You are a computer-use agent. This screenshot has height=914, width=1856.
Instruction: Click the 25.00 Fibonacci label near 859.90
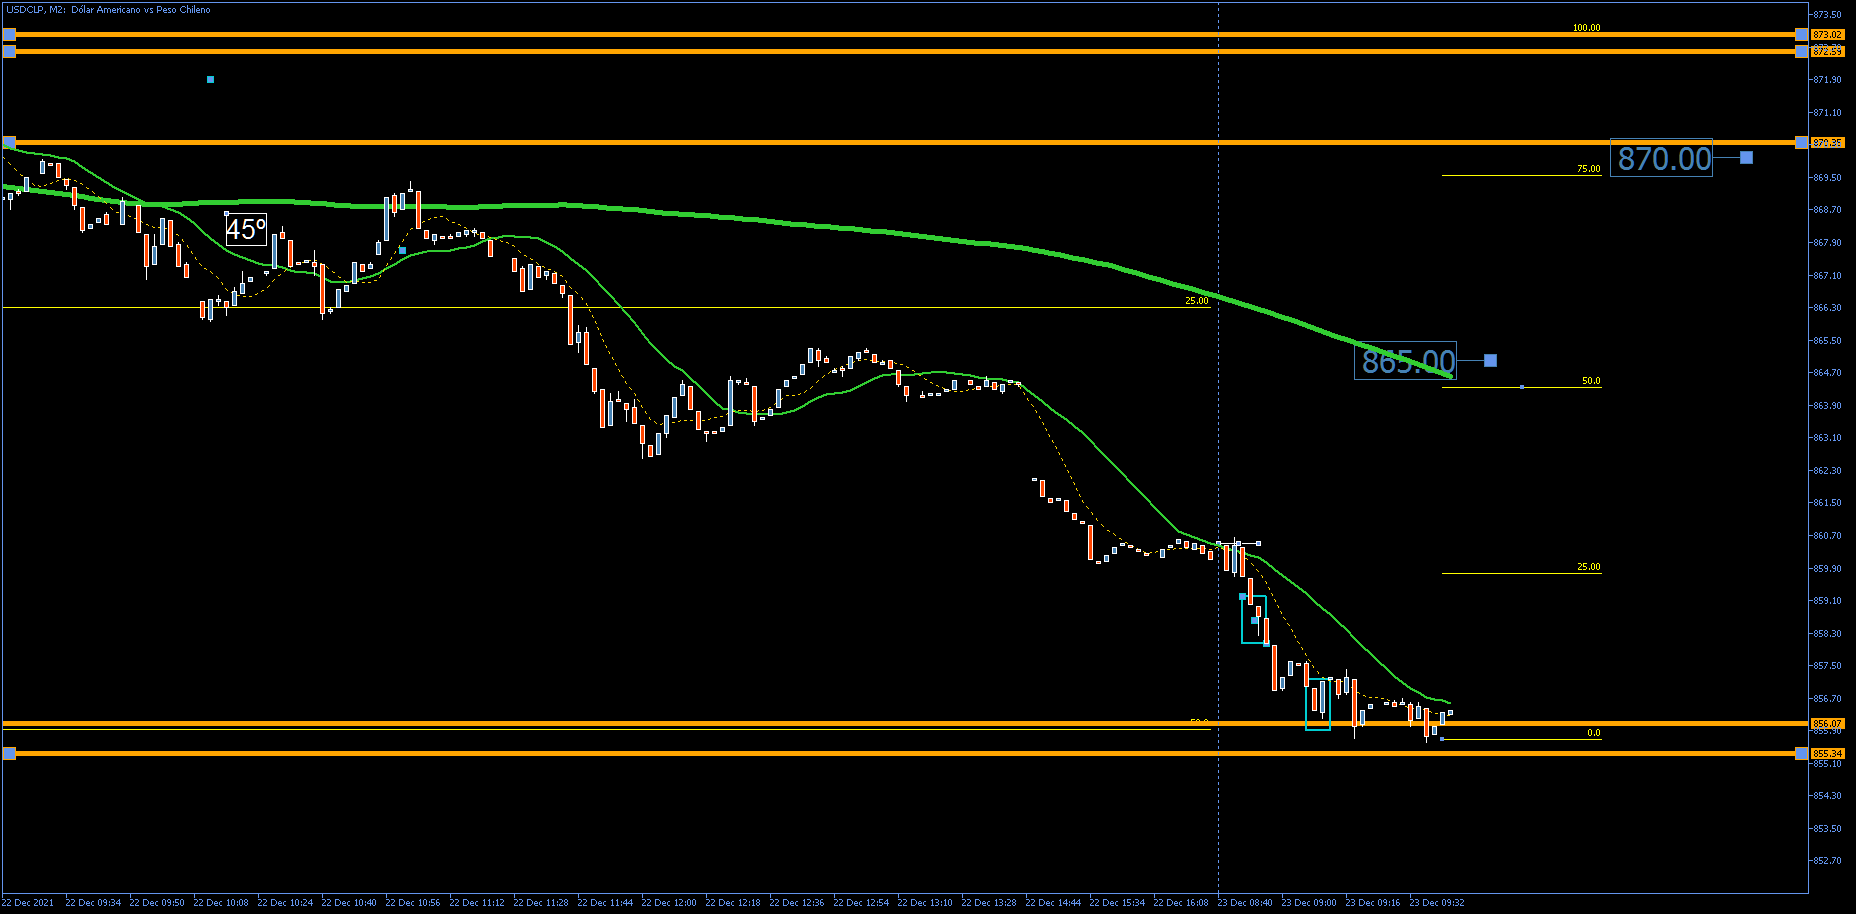1588,567
